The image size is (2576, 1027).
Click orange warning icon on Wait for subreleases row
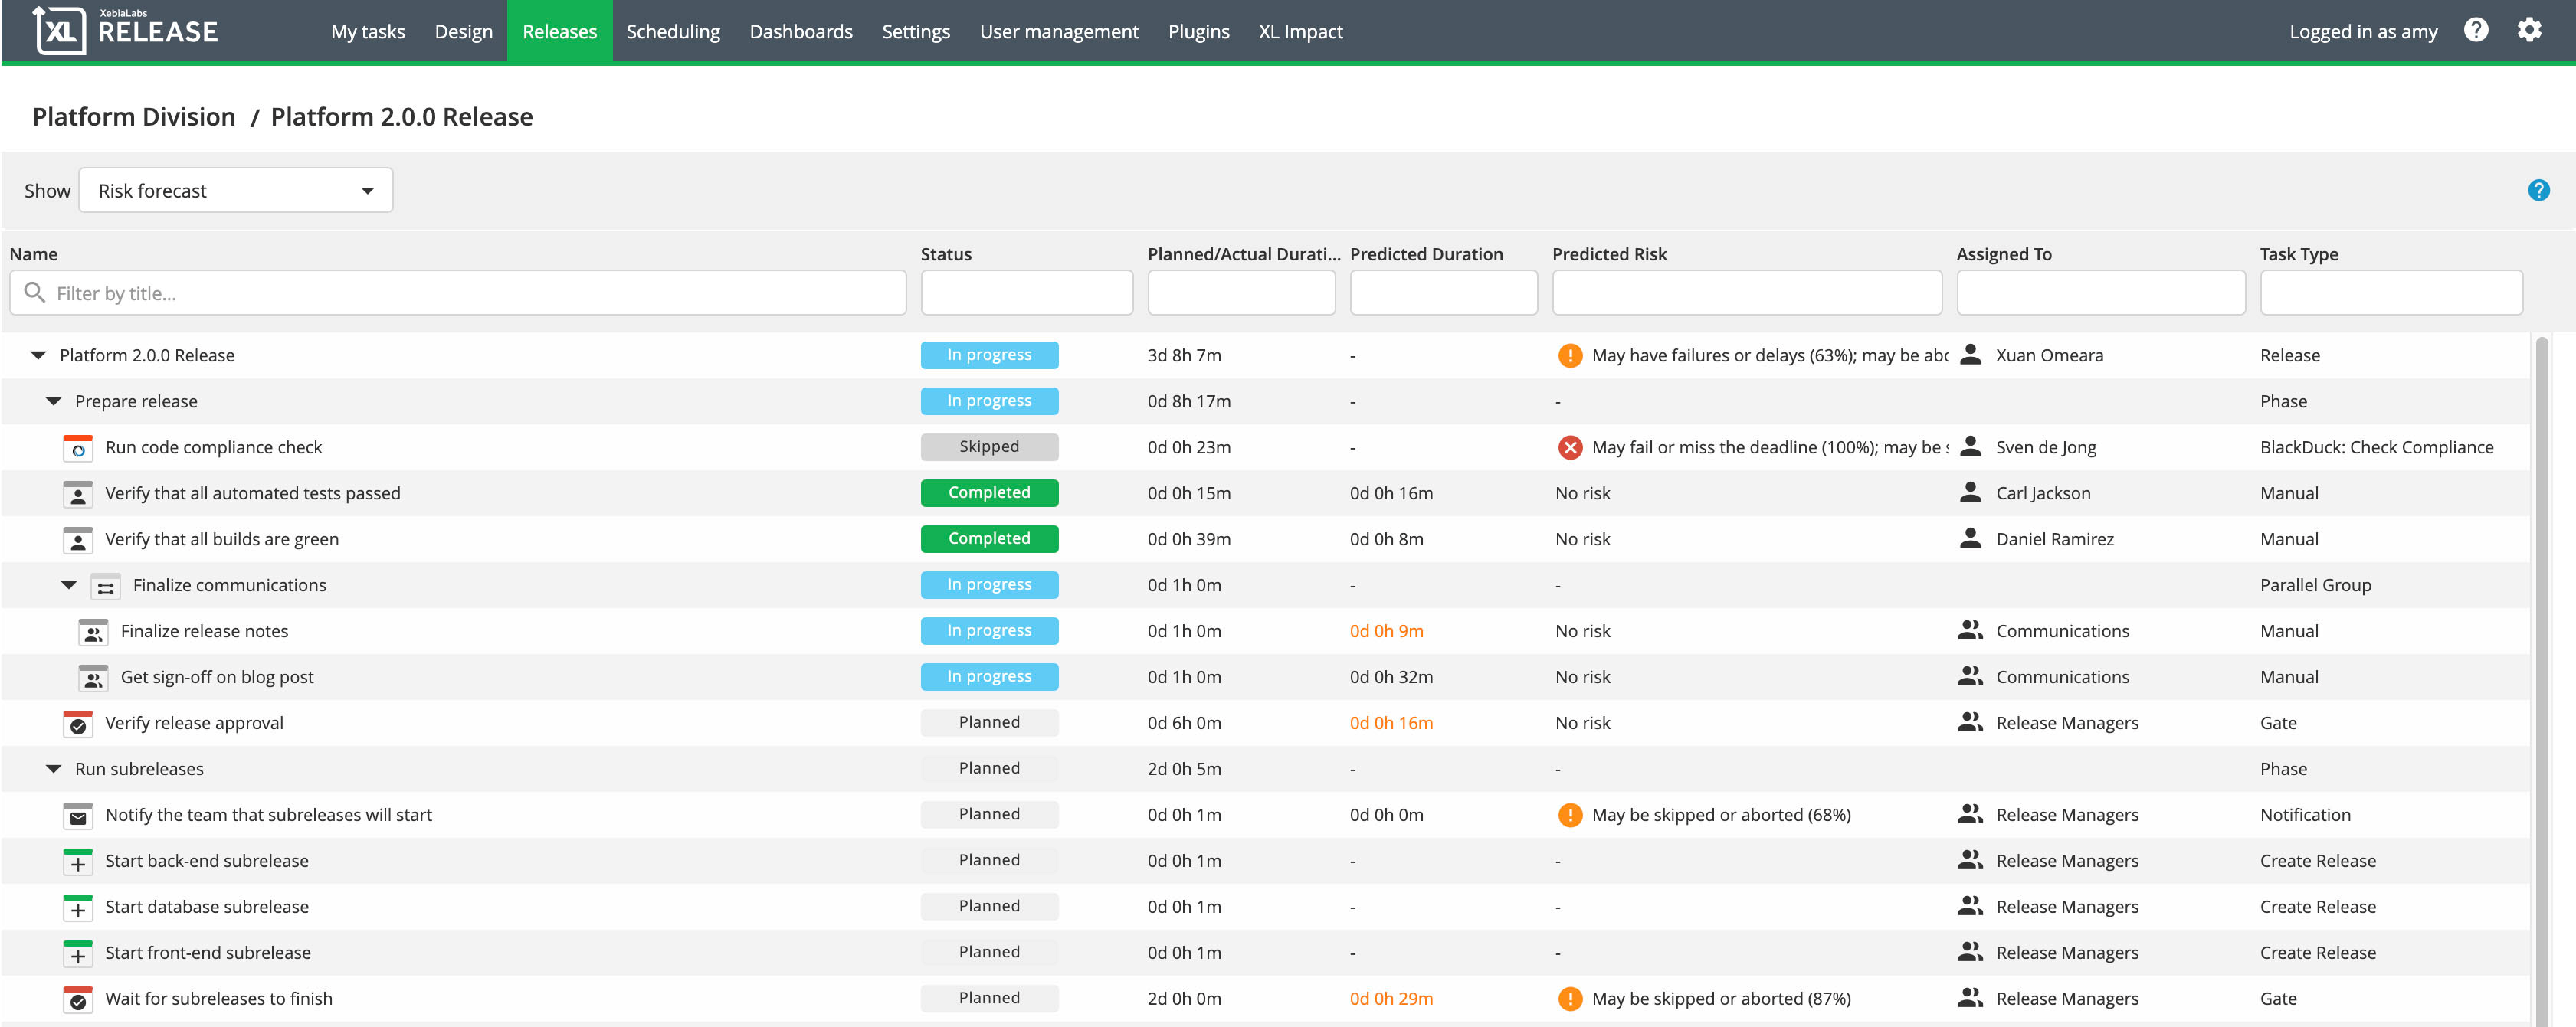1570,999
